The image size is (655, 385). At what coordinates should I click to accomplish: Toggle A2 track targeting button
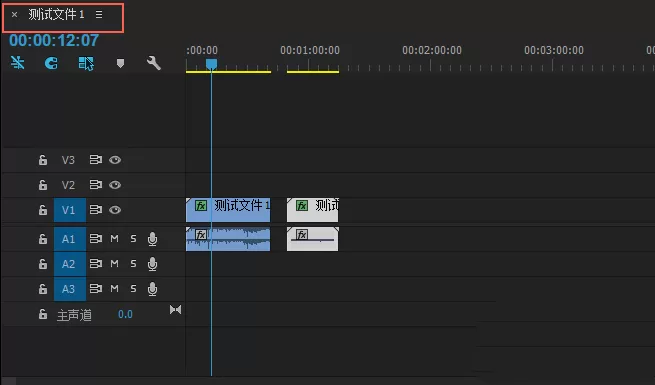coord(70,264)
